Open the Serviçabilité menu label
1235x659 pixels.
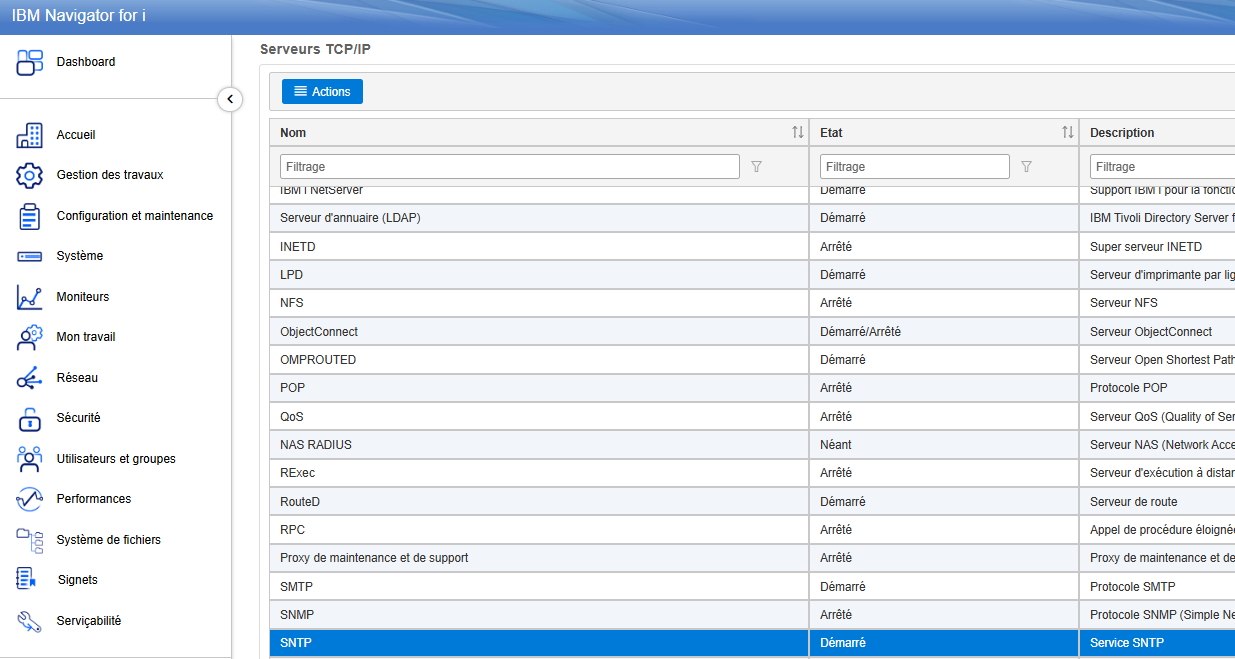[89, 621]
